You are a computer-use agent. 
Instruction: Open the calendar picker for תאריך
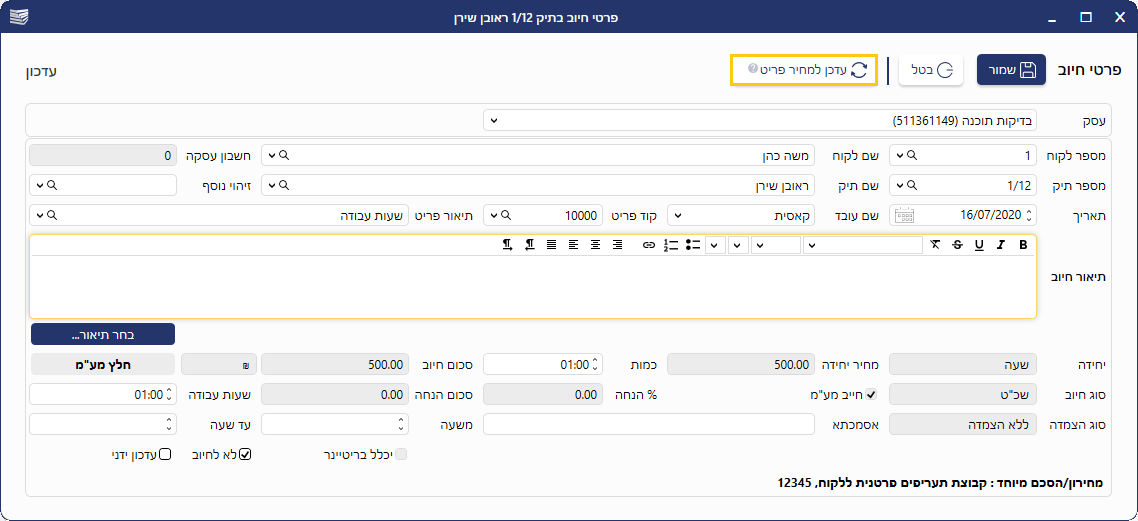(904, 215)
